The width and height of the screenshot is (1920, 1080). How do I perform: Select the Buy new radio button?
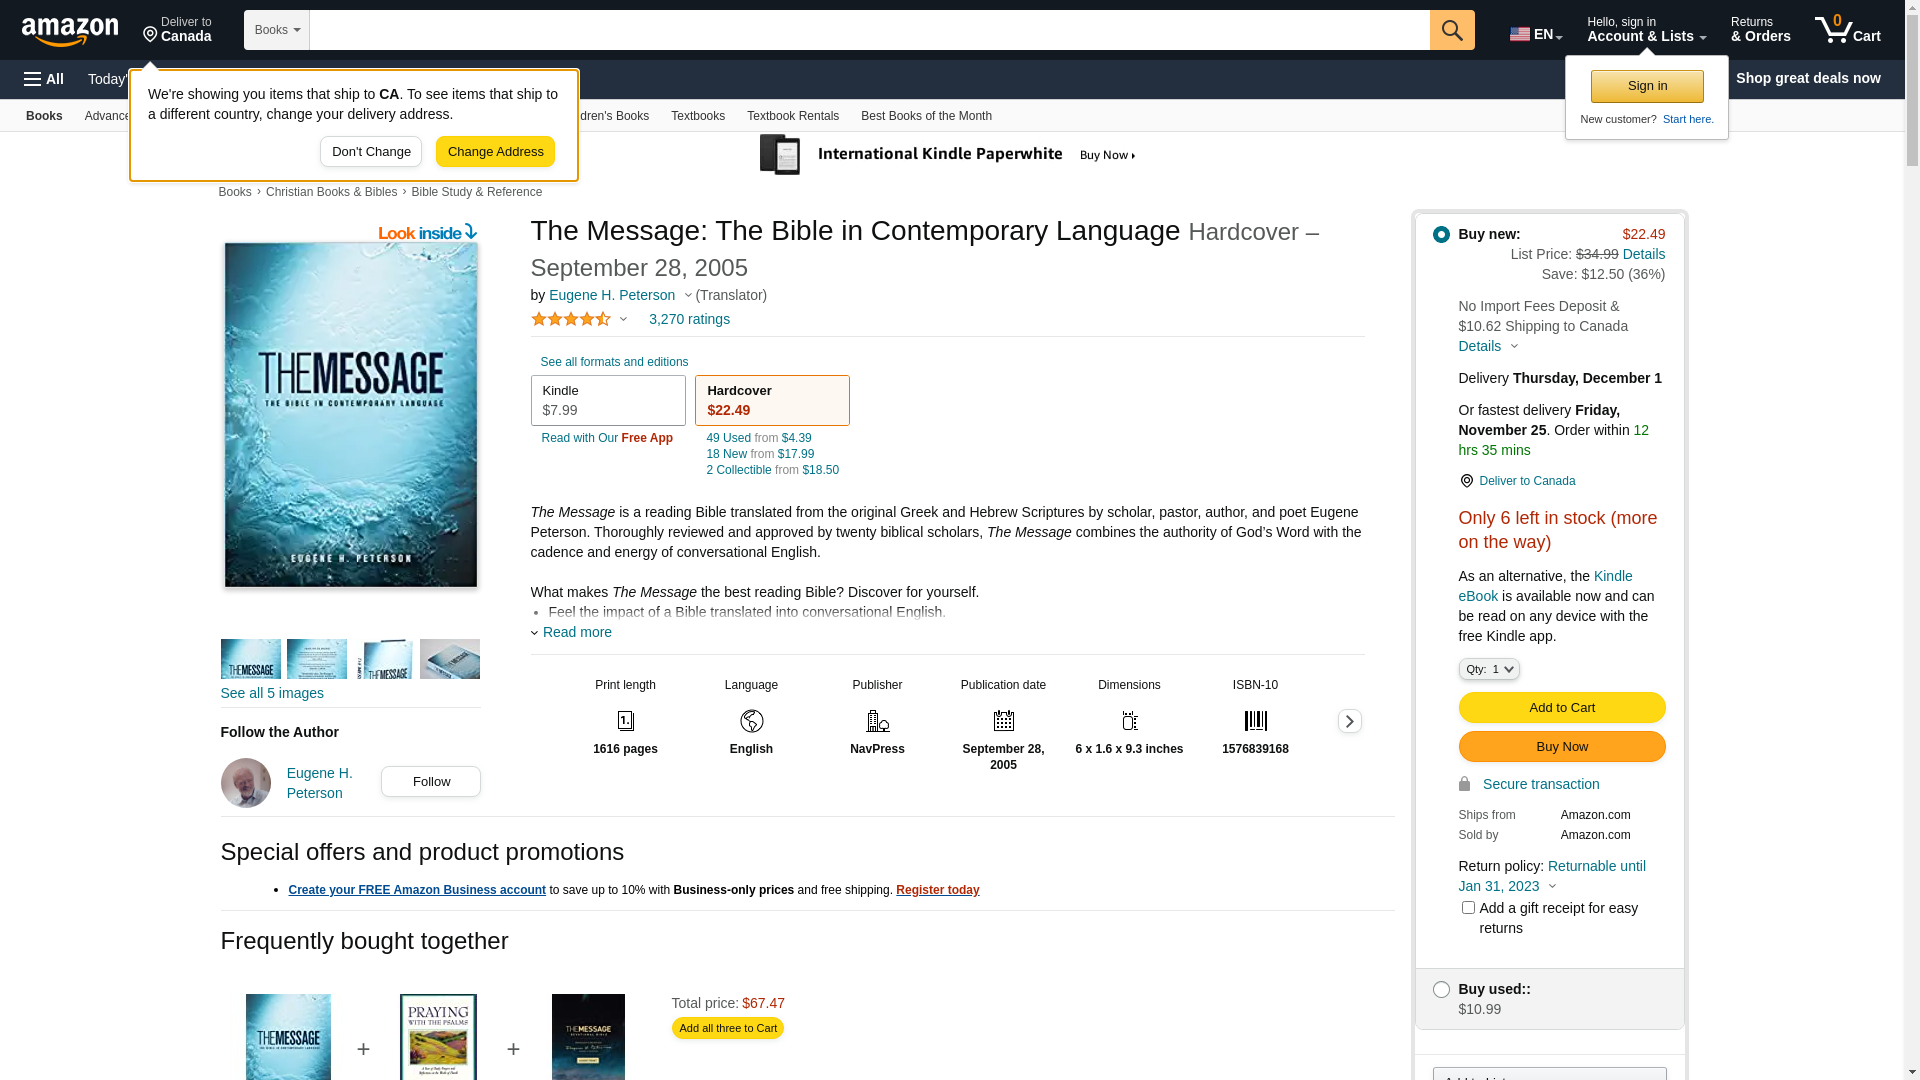[1441, 234]
